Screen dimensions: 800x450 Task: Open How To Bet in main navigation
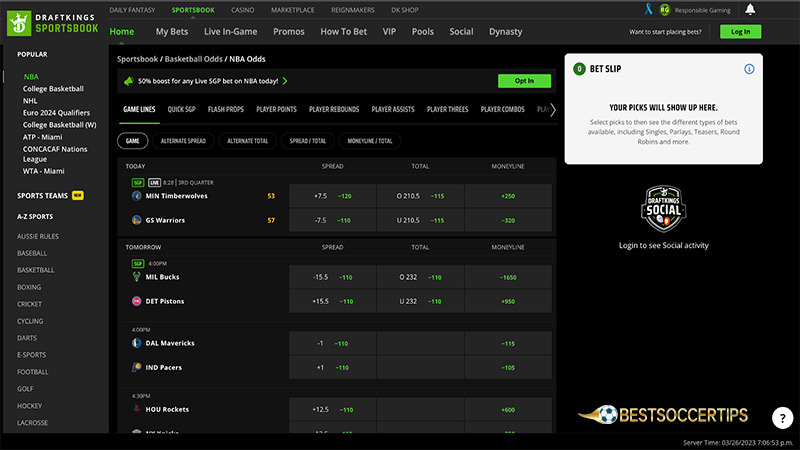(343, 32)
